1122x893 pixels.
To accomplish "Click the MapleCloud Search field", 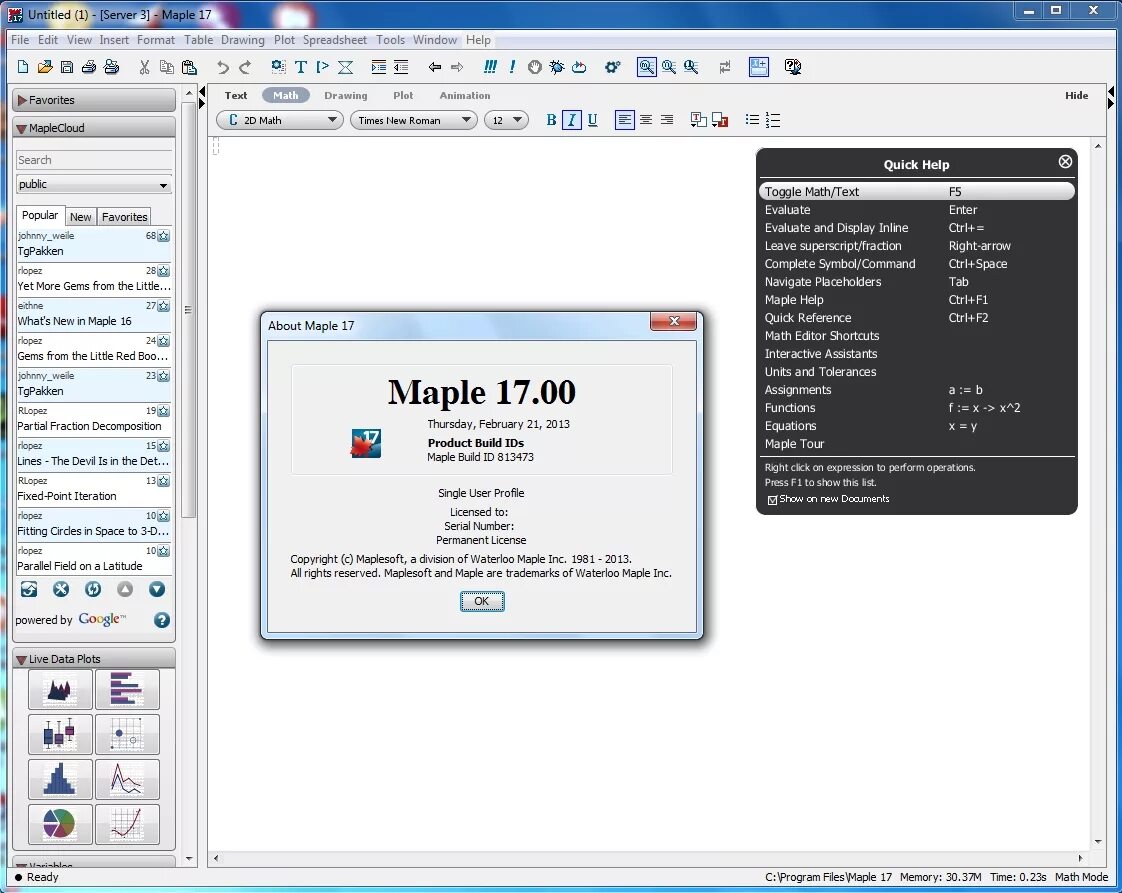I will click(x=94, y=160).
